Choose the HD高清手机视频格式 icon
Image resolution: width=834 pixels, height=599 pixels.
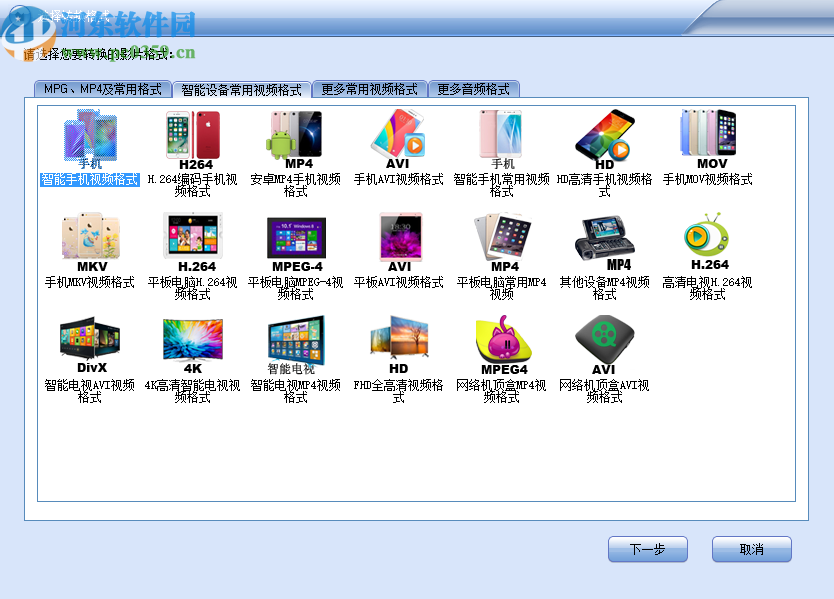point(604,139)
